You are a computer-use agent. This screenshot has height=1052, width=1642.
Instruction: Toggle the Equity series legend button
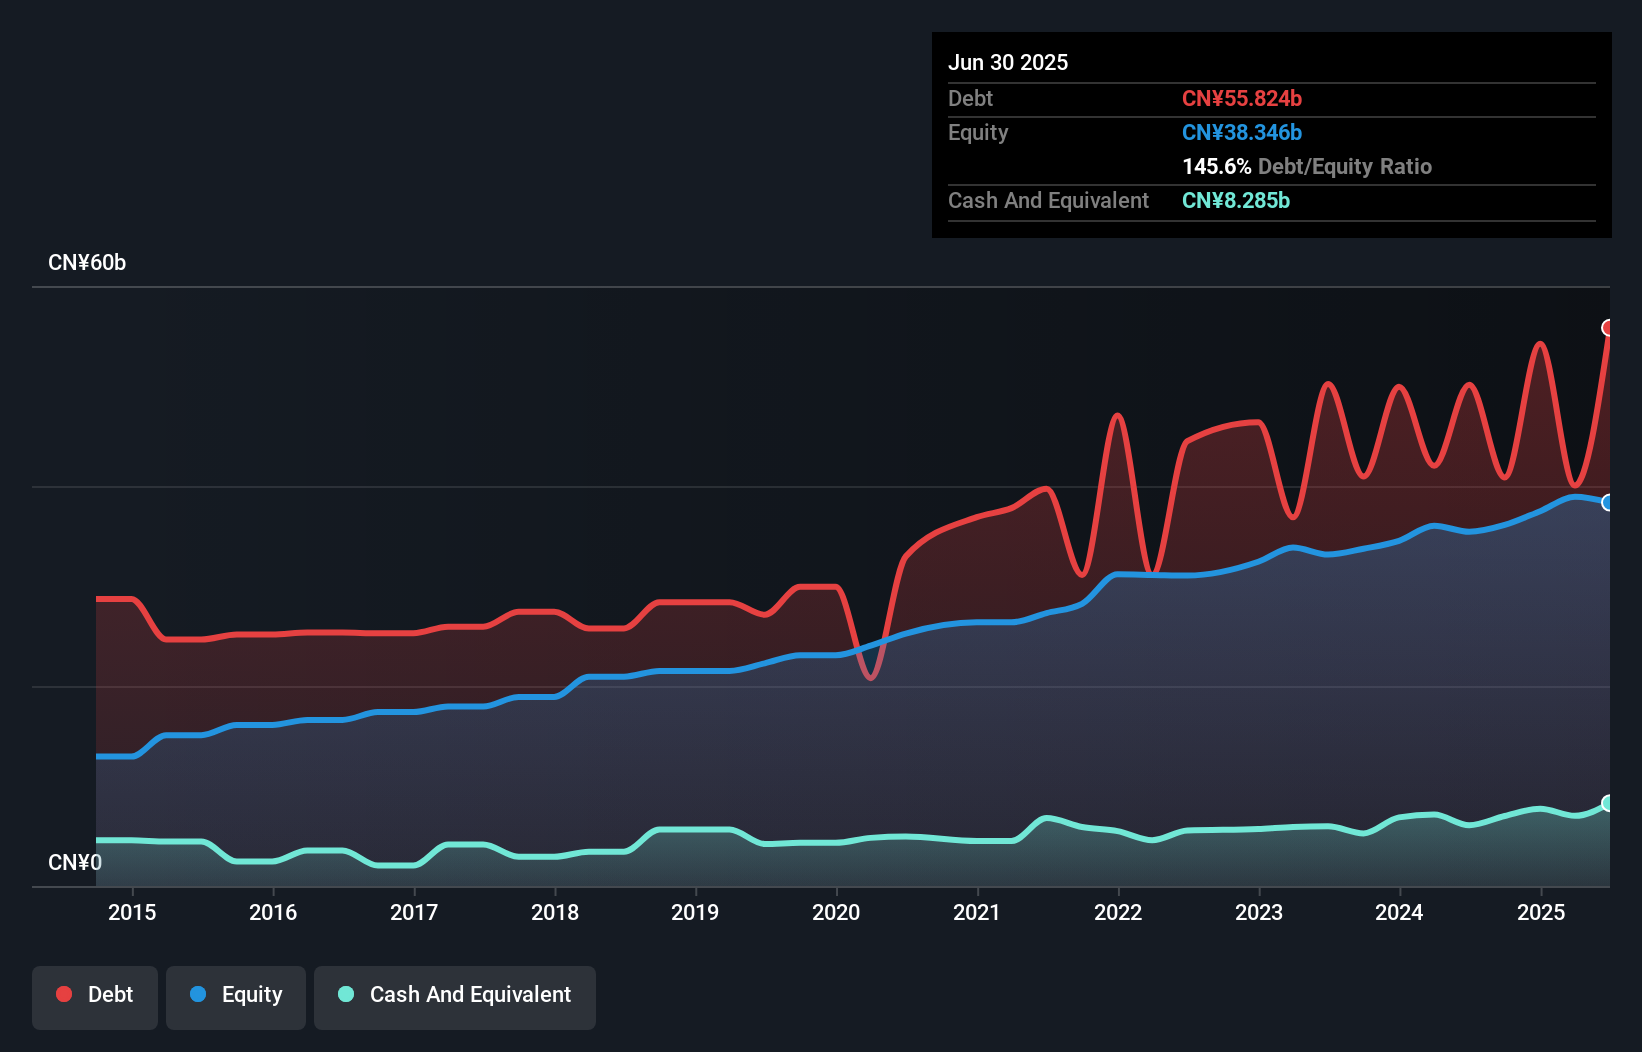[x=236, y=996]
